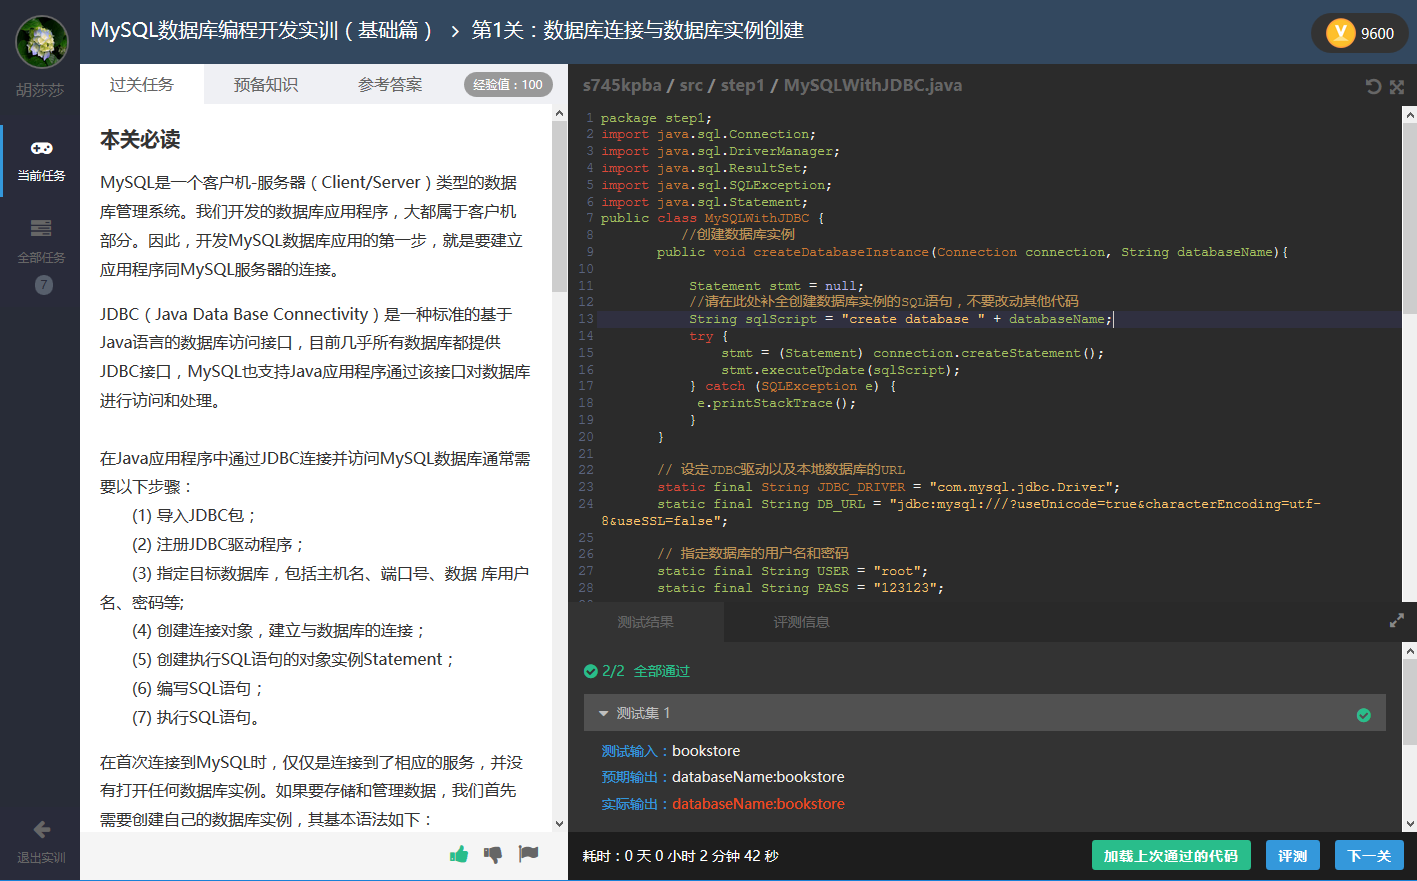Click the 2/2 passed check icon
1417x881 pixels.
[590, 671]
